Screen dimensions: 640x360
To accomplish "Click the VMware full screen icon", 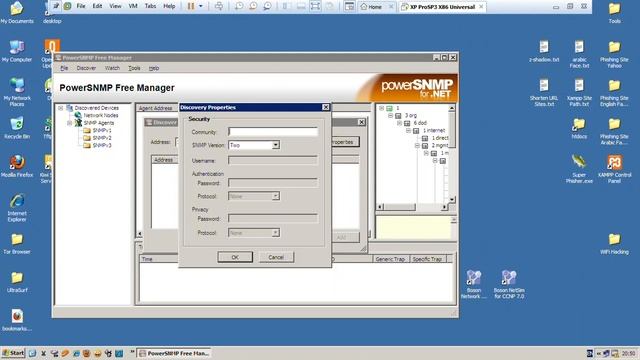I will click(x=315, y=6).
